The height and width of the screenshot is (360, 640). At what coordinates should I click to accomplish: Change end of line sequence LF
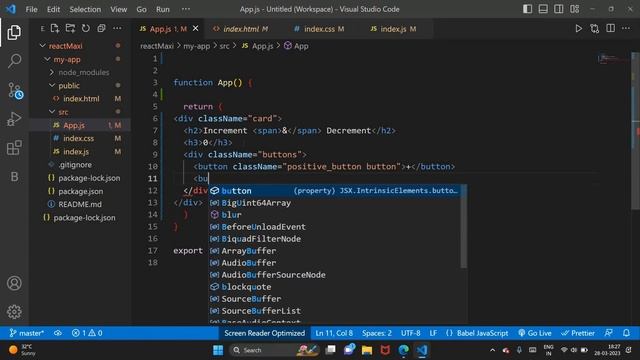[433, 333]
